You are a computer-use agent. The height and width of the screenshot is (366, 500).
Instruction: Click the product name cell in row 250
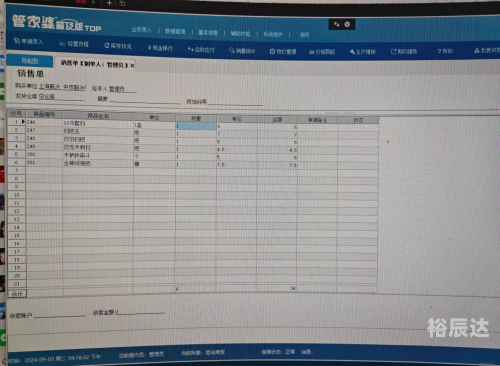tap(98, 155)
